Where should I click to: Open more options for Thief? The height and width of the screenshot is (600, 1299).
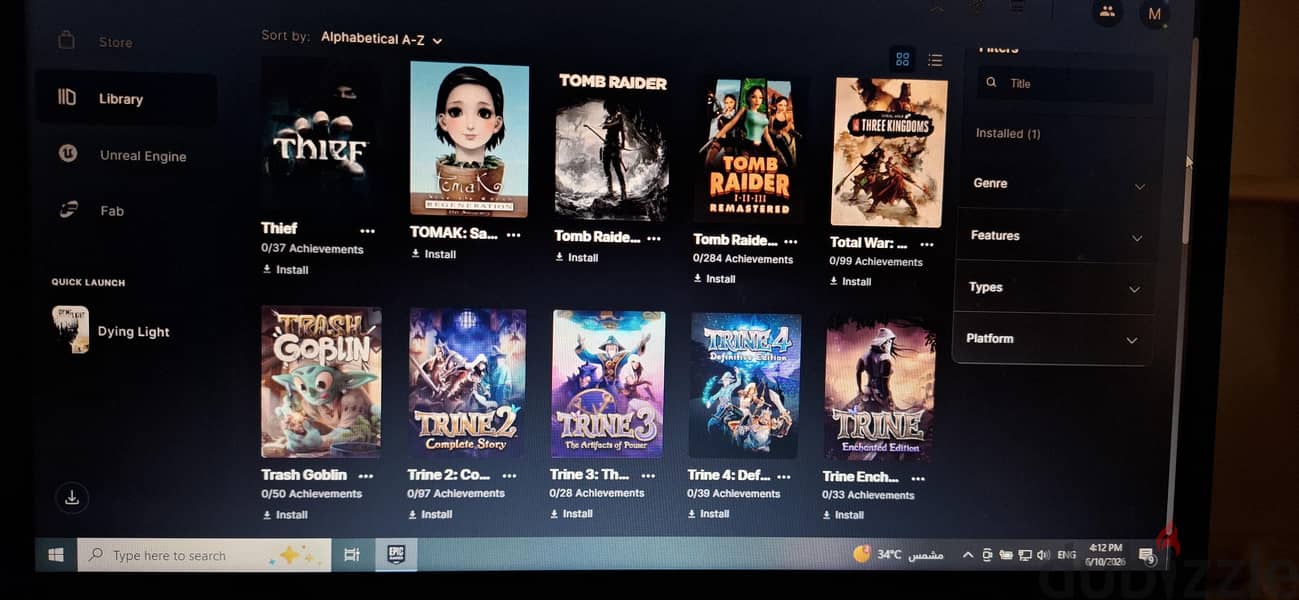coord(368,230)
